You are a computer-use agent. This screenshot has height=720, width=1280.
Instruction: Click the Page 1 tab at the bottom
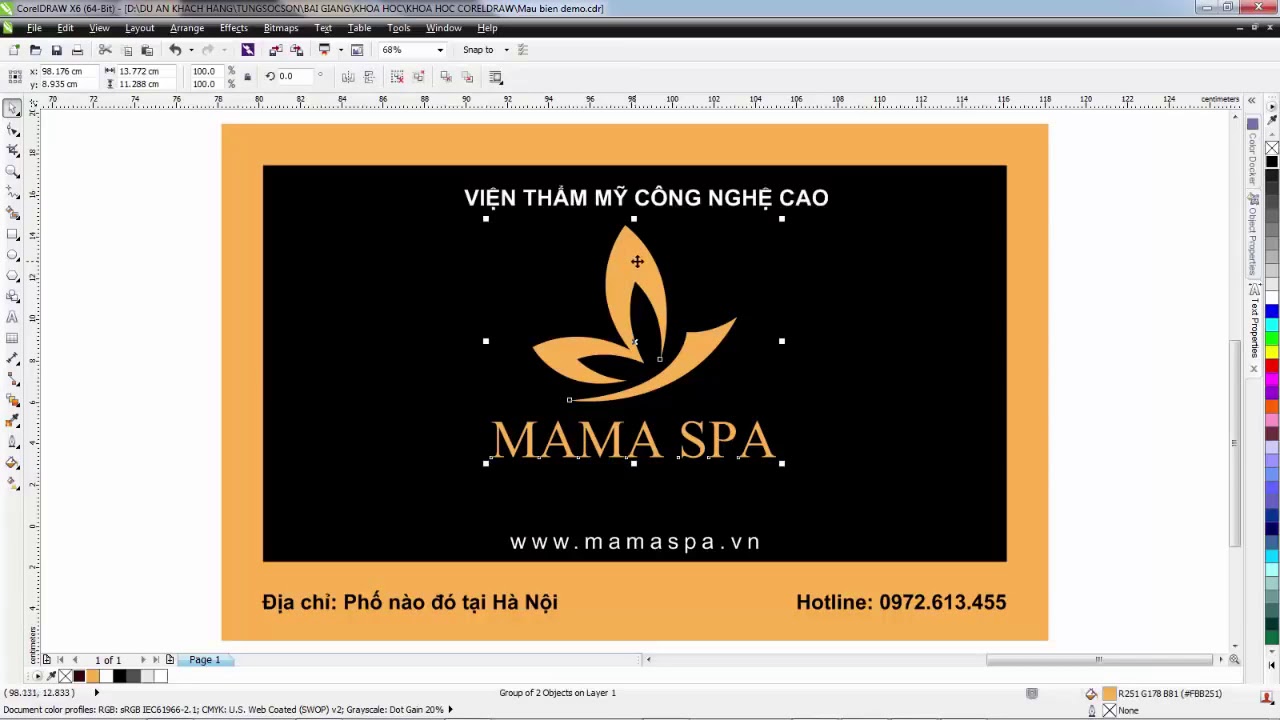[204, 659]
